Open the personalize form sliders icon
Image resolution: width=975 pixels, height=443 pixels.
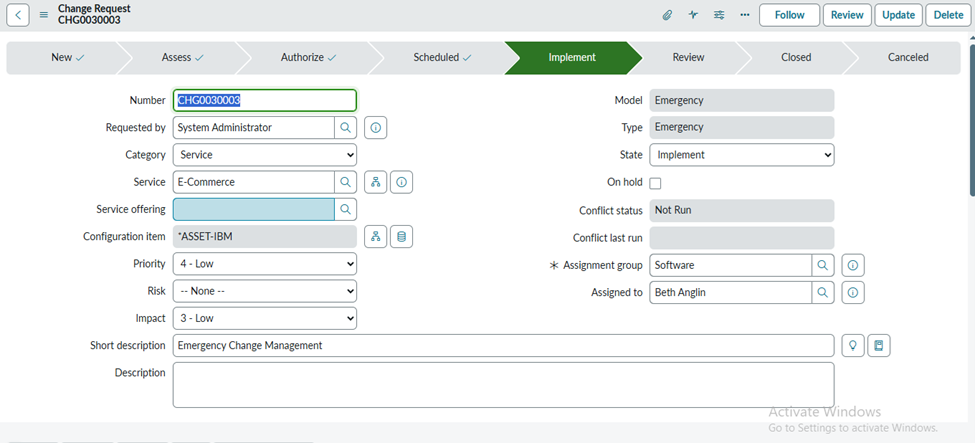pos(719,15)
